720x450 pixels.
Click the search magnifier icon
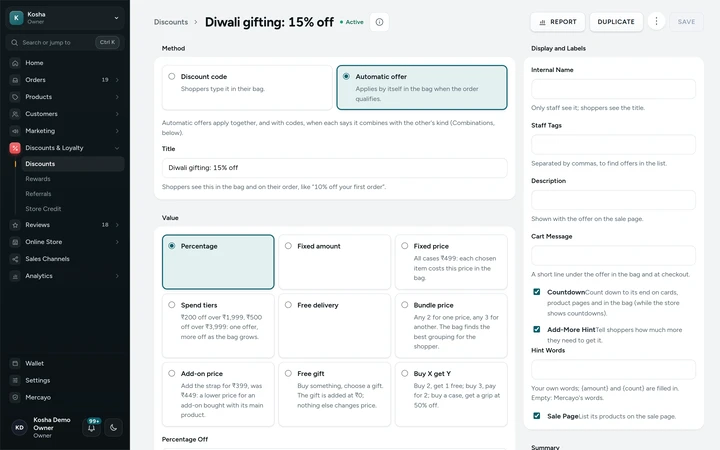pos(15,42)
